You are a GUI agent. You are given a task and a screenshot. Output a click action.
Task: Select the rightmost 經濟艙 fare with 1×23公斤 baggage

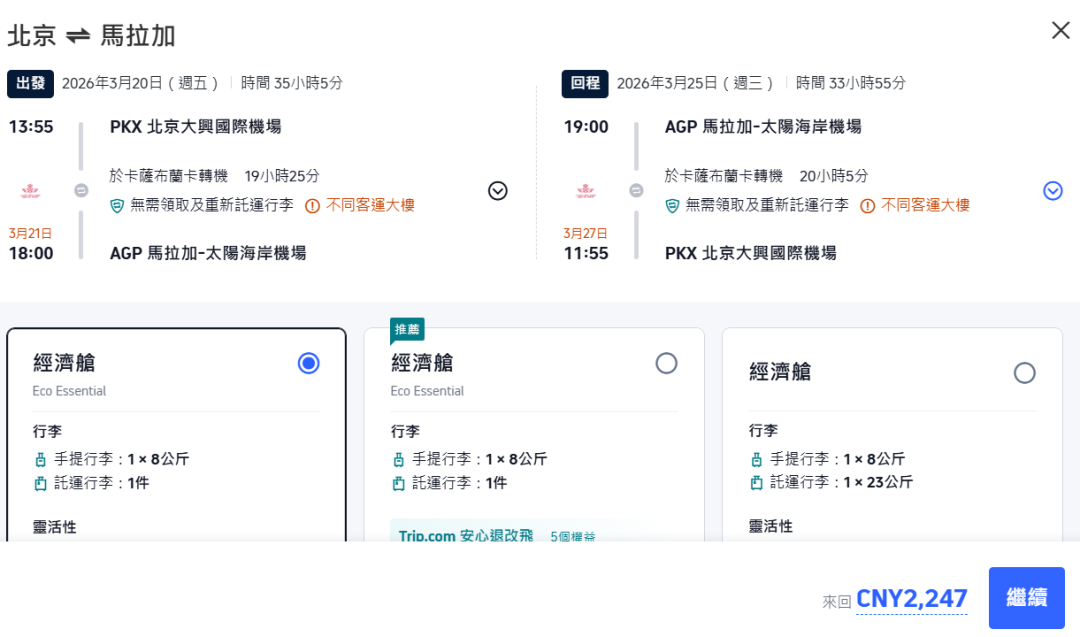pyautogui.click(x=1025, y=372)
